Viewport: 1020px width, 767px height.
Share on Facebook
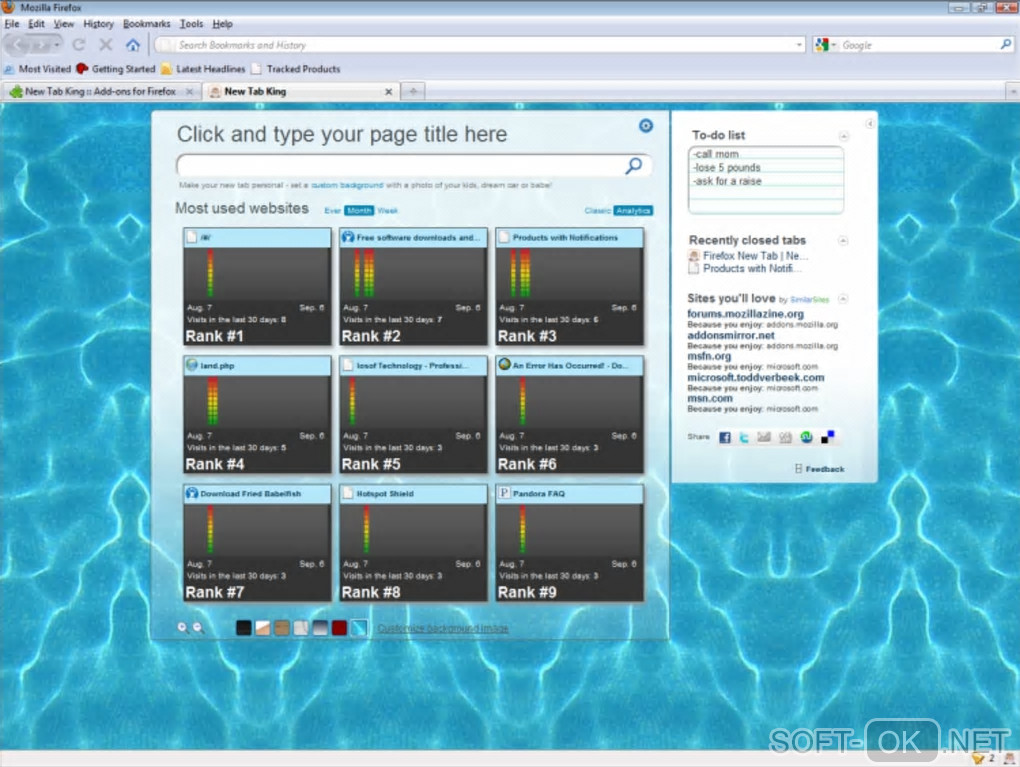point(725,437)
